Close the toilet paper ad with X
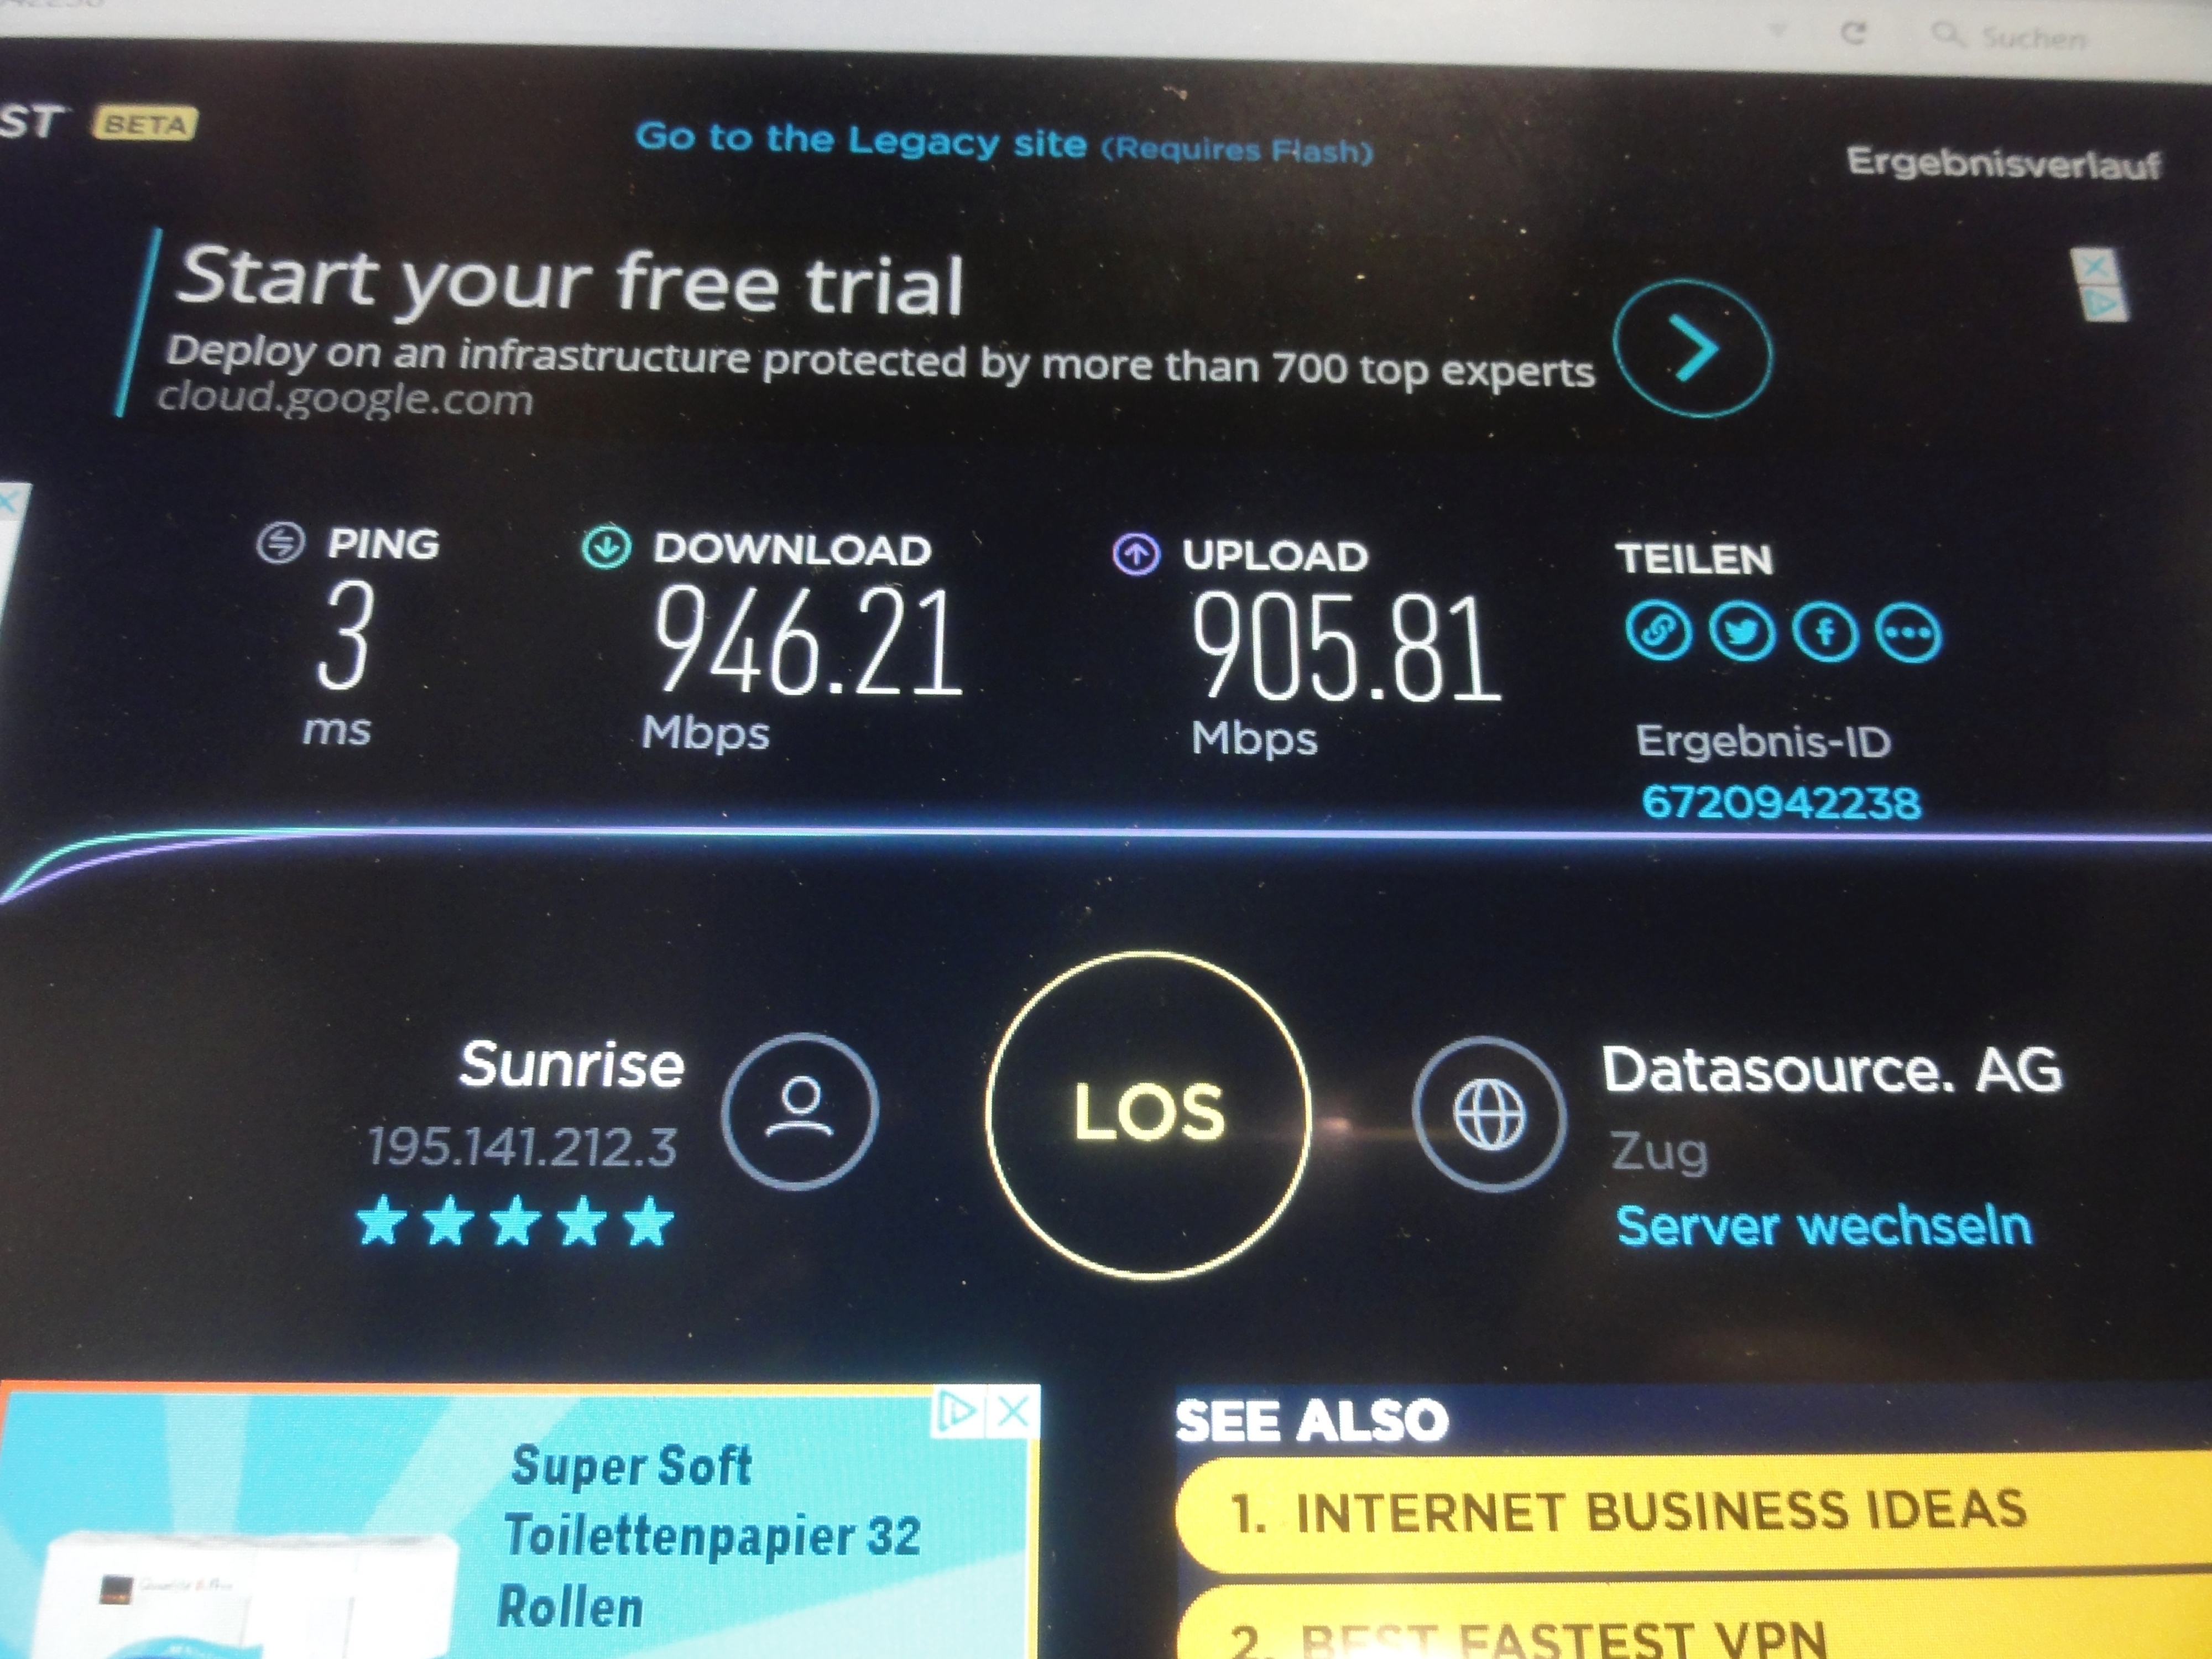This screenshot has width=2212, height=1659. [1014, 1412]
